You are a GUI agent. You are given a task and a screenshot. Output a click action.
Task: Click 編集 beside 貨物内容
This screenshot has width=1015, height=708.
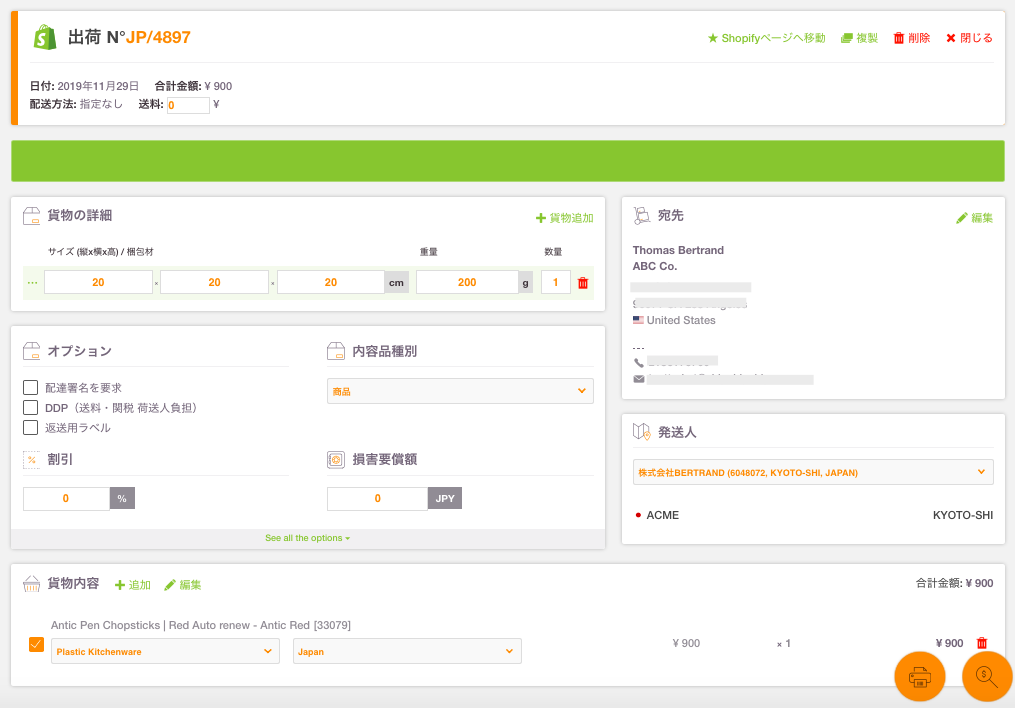pos(183,585)
